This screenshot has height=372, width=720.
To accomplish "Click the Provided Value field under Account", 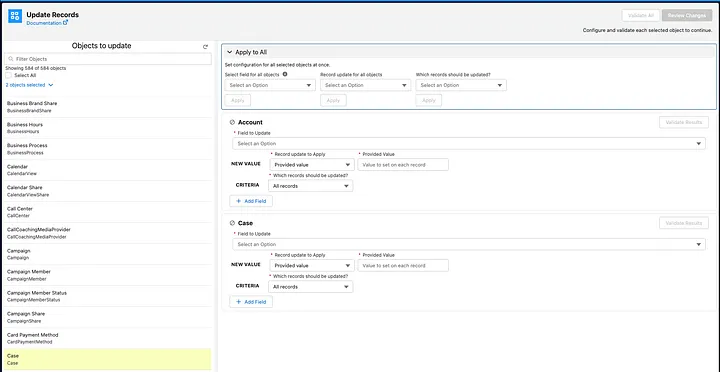I will [x=403, y=164].
